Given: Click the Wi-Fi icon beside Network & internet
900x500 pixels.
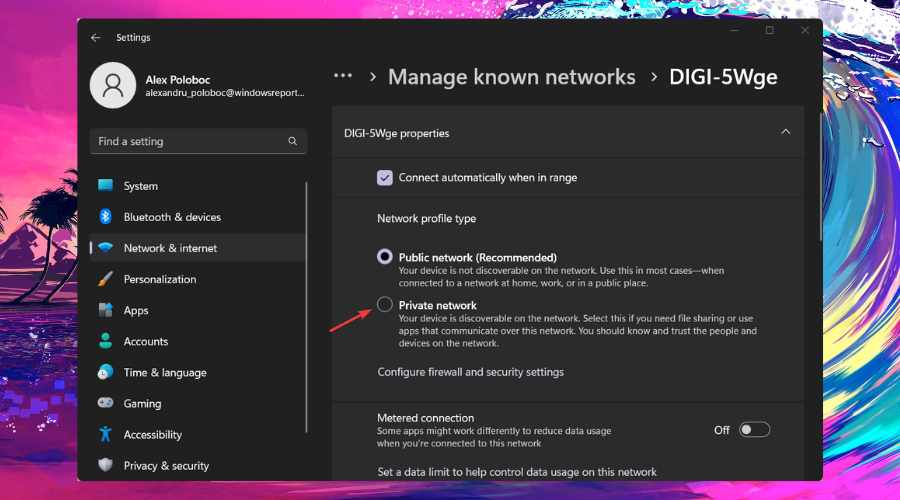Looking at the screenshot, I should [x=105, y=248].
